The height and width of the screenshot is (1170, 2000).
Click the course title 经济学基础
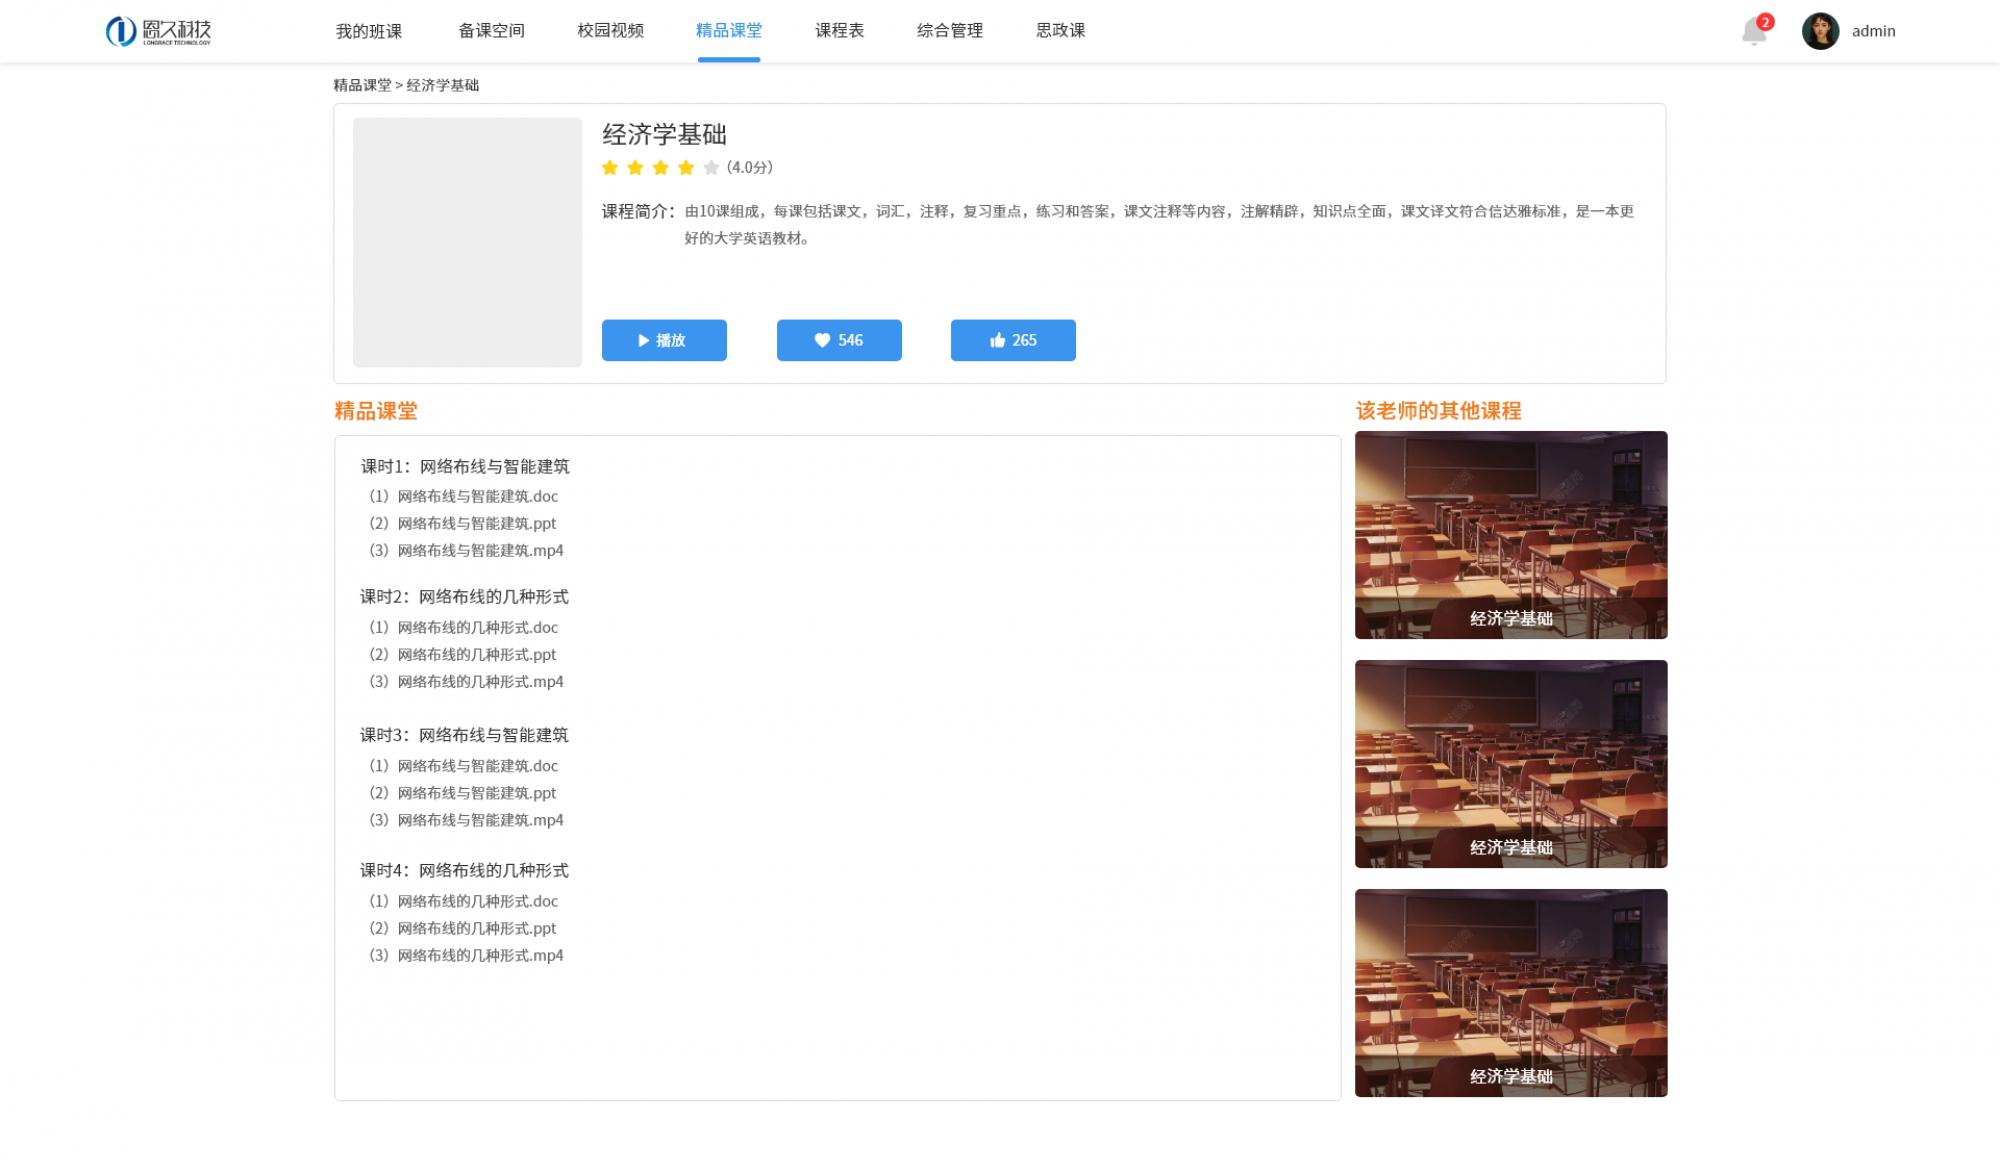click(664, 135)
